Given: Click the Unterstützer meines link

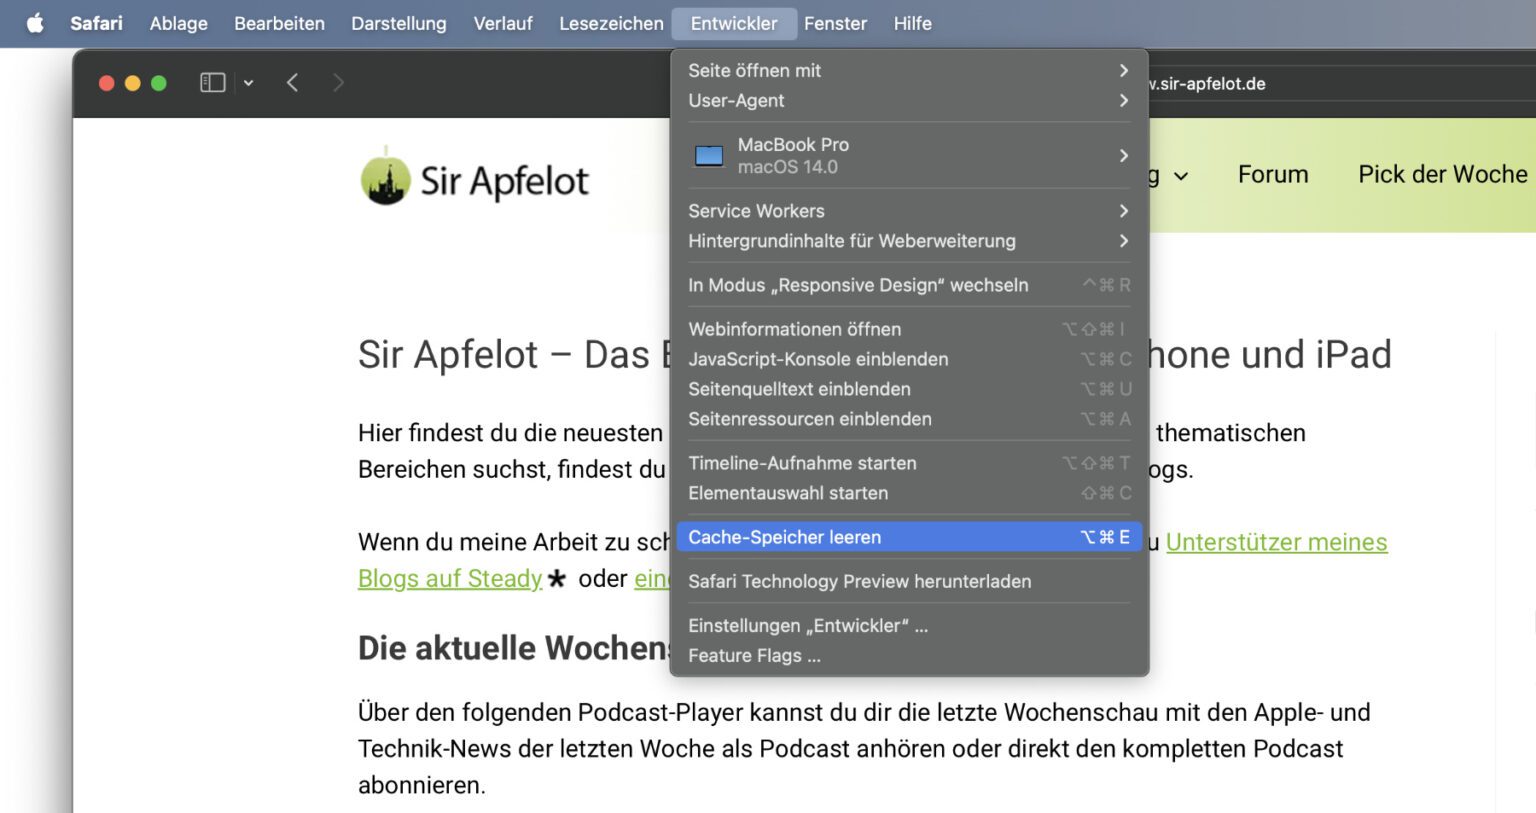Looking at the screenshot, I should [1276, 542].
